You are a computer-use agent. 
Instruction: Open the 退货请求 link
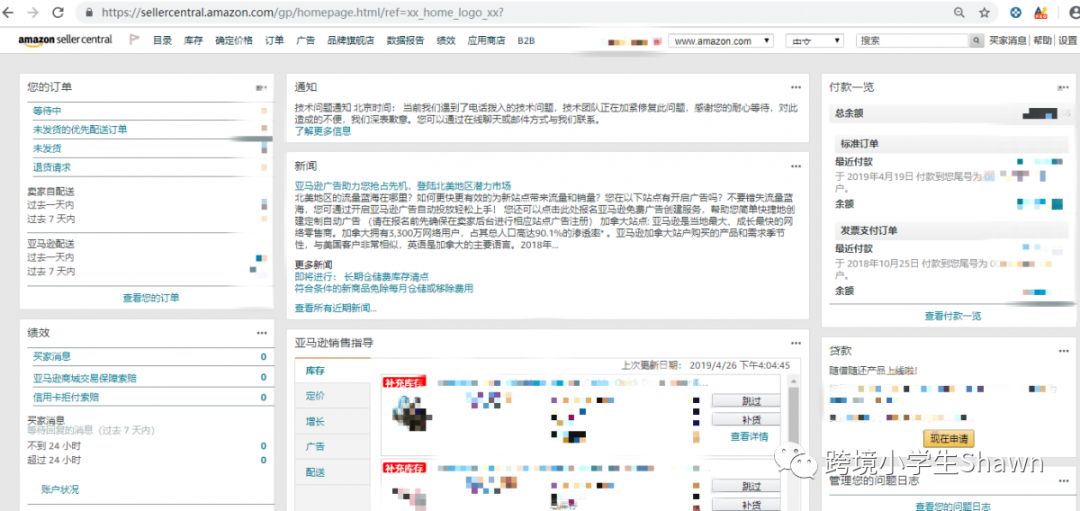click(52, 167)
